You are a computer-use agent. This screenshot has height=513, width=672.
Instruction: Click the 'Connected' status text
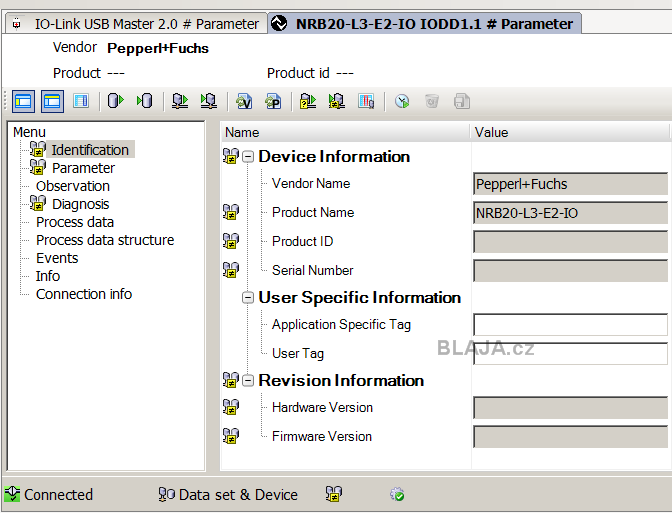coord(58,495)
